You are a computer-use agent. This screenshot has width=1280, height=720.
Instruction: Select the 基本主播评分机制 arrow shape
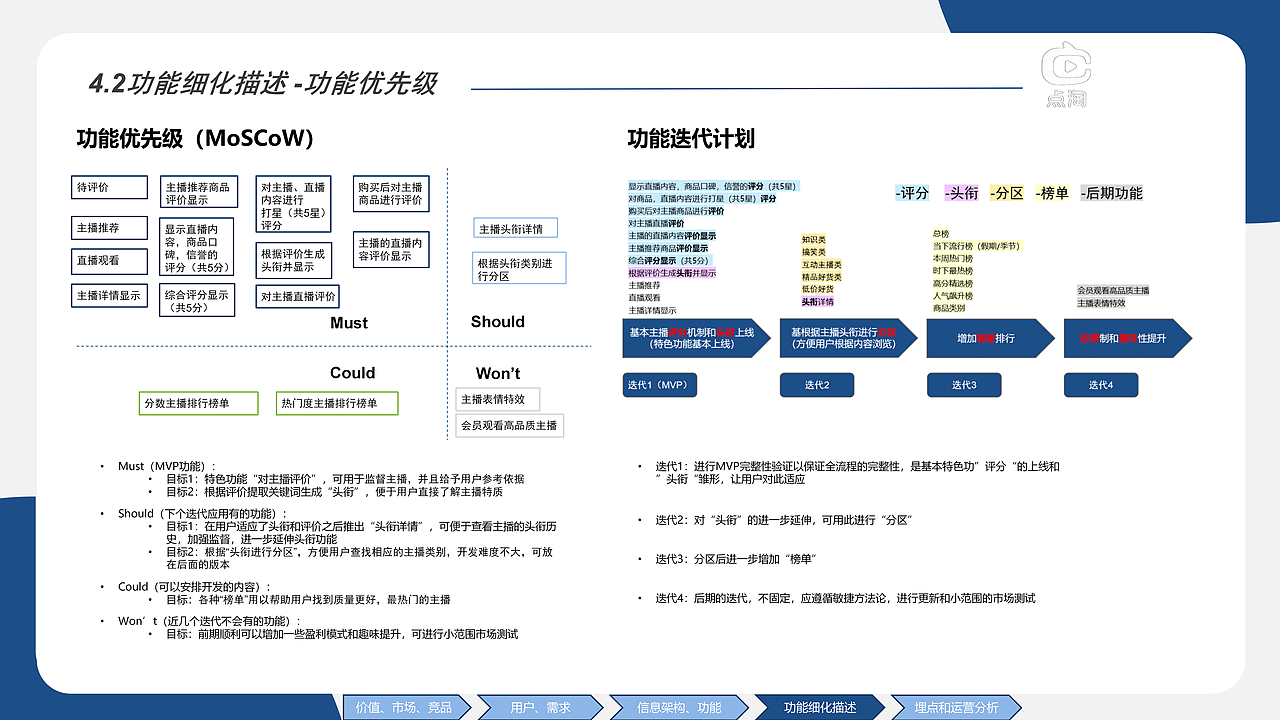(695, 338)
